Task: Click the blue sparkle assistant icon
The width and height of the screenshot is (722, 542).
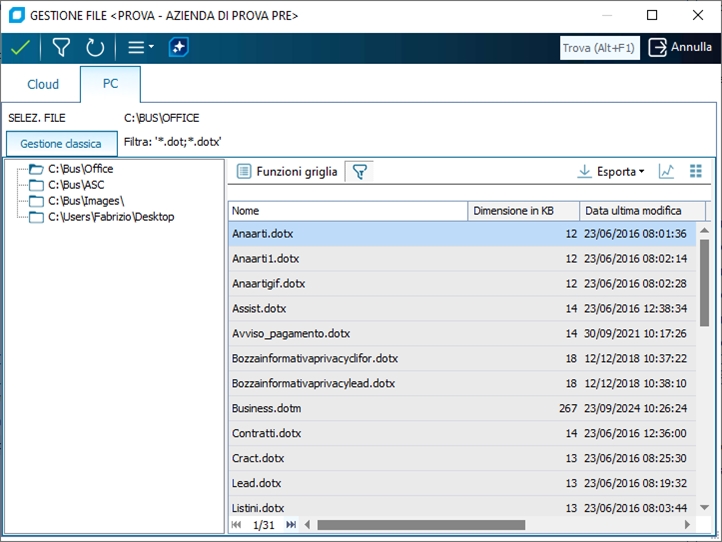Action: [x=178, y=47]
